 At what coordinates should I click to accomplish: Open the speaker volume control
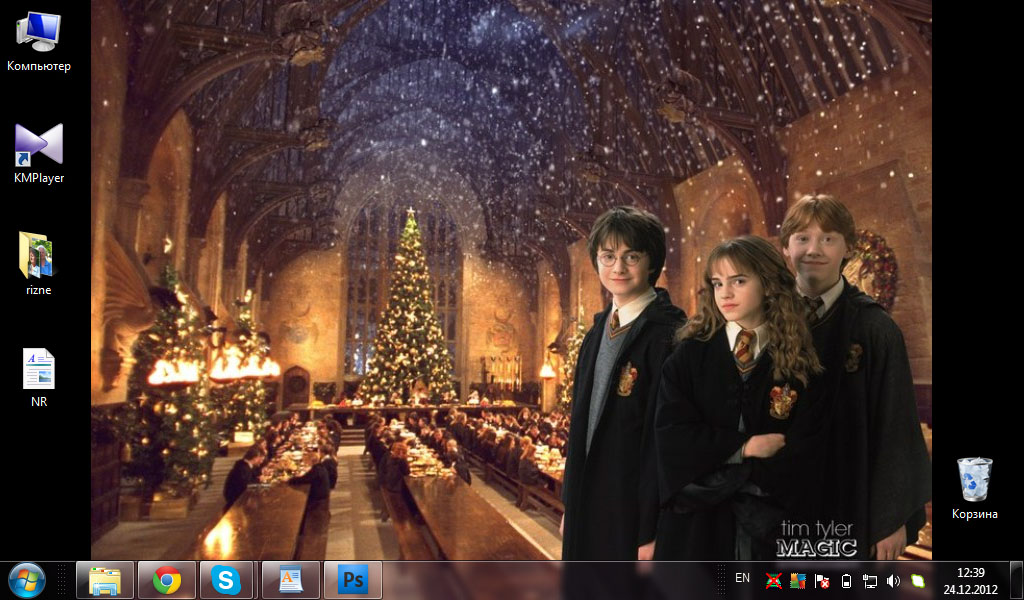[893, 580]
